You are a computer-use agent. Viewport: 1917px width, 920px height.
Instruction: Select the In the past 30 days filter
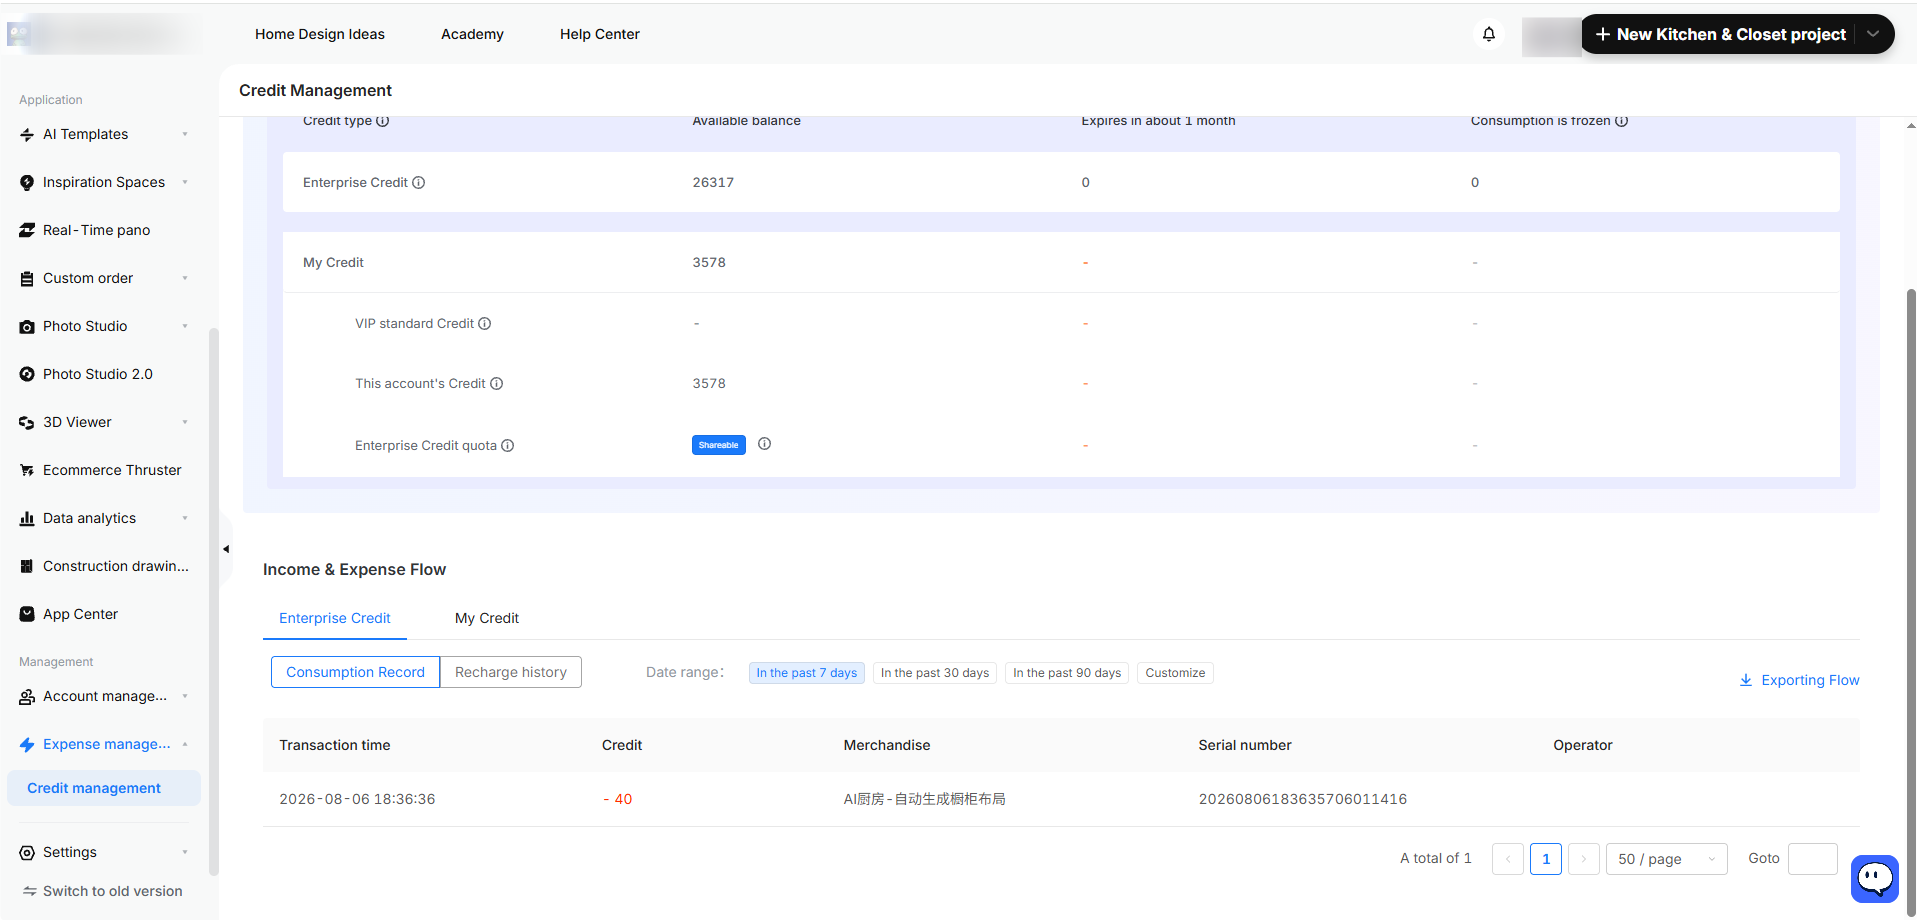(935, 673)
